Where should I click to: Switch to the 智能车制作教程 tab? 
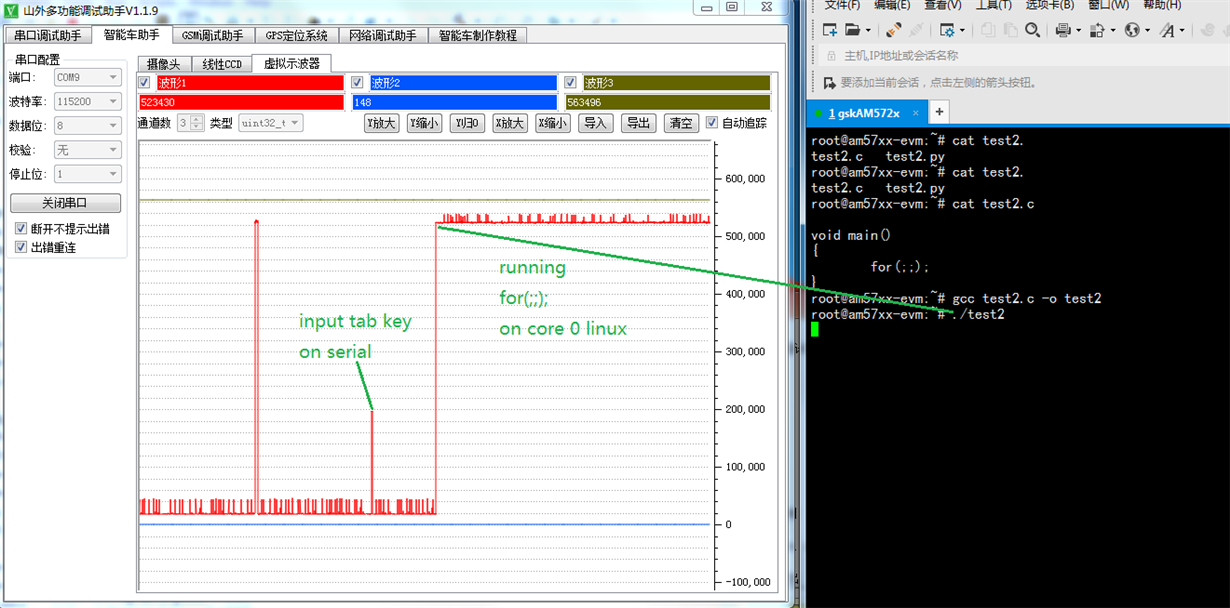coord(478,36)
